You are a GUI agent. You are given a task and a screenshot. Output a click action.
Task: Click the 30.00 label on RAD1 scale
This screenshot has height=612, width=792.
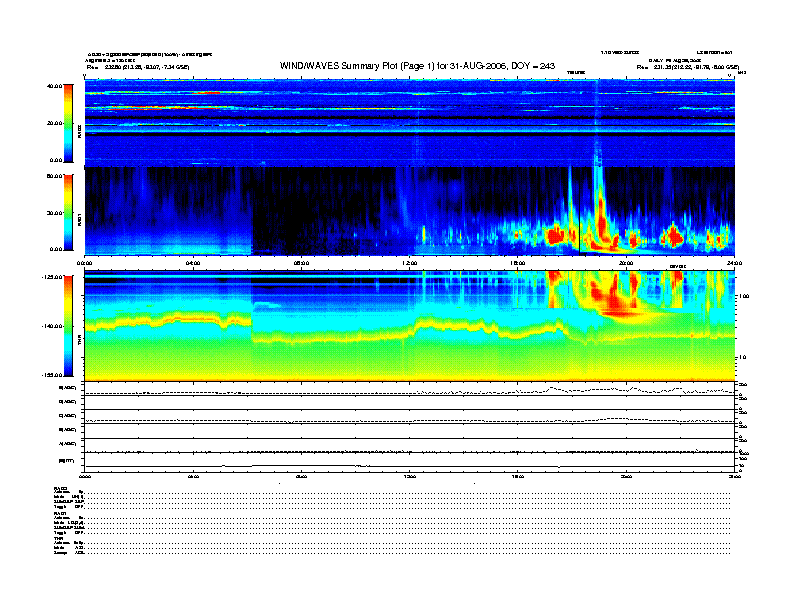55,213
